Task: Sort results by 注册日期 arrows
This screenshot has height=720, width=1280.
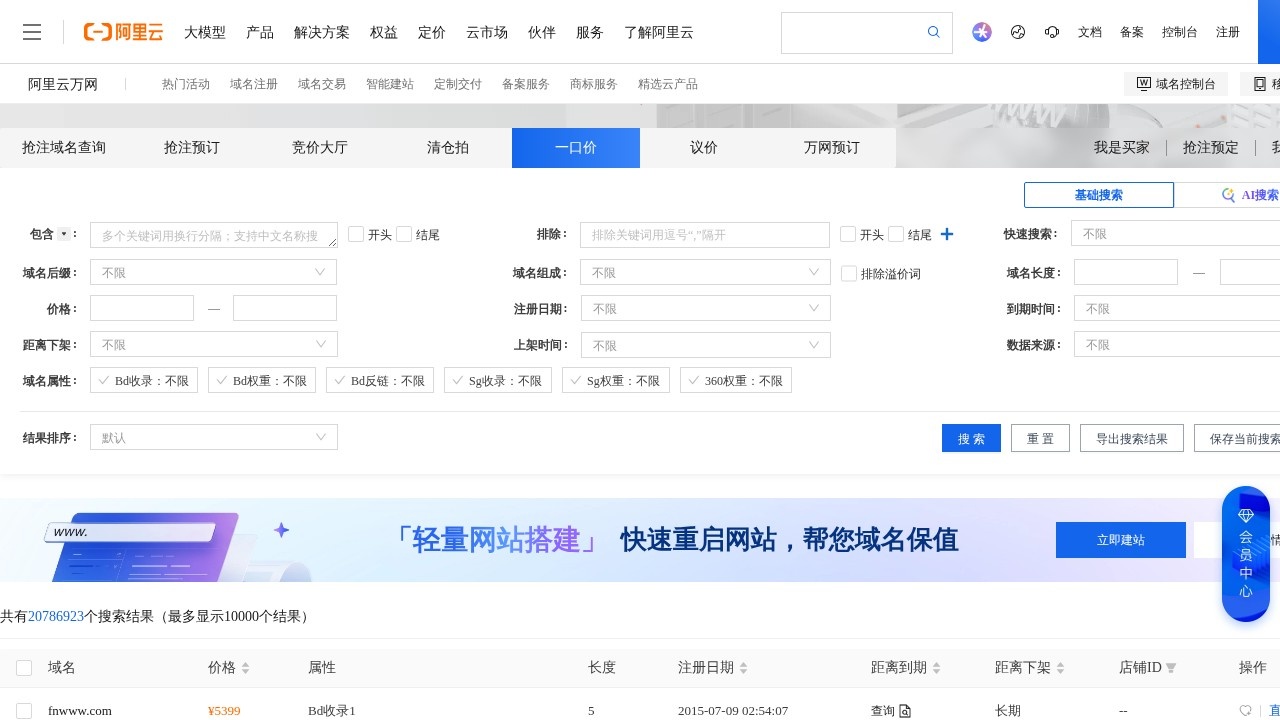Action: coord(743,668)
